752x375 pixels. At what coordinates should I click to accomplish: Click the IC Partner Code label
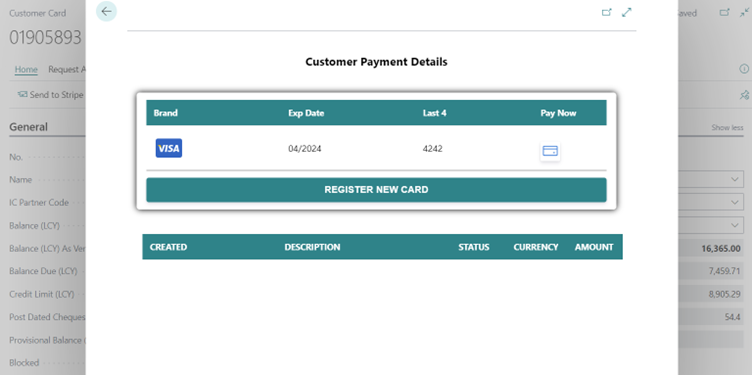(39, 202)
